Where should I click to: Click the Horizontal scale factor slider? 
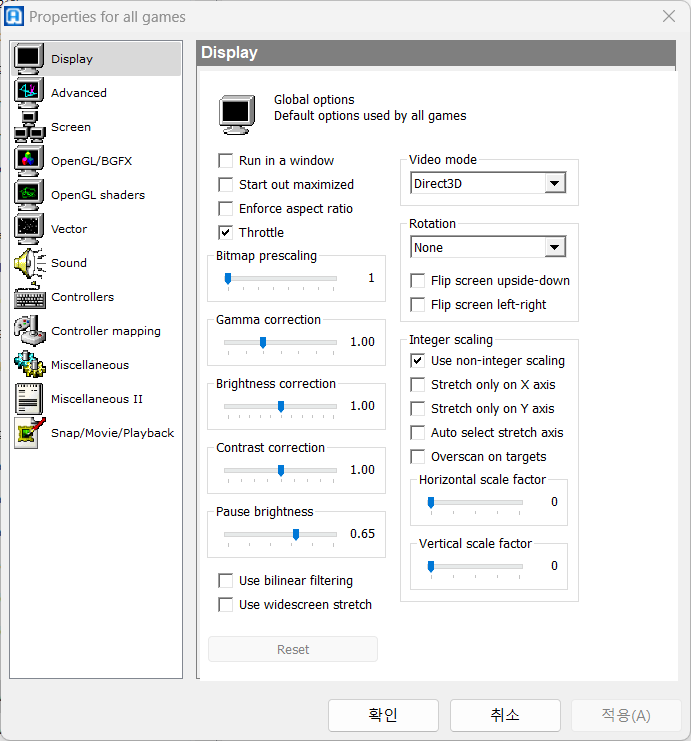pyautogui.click(x=475, y=502)
